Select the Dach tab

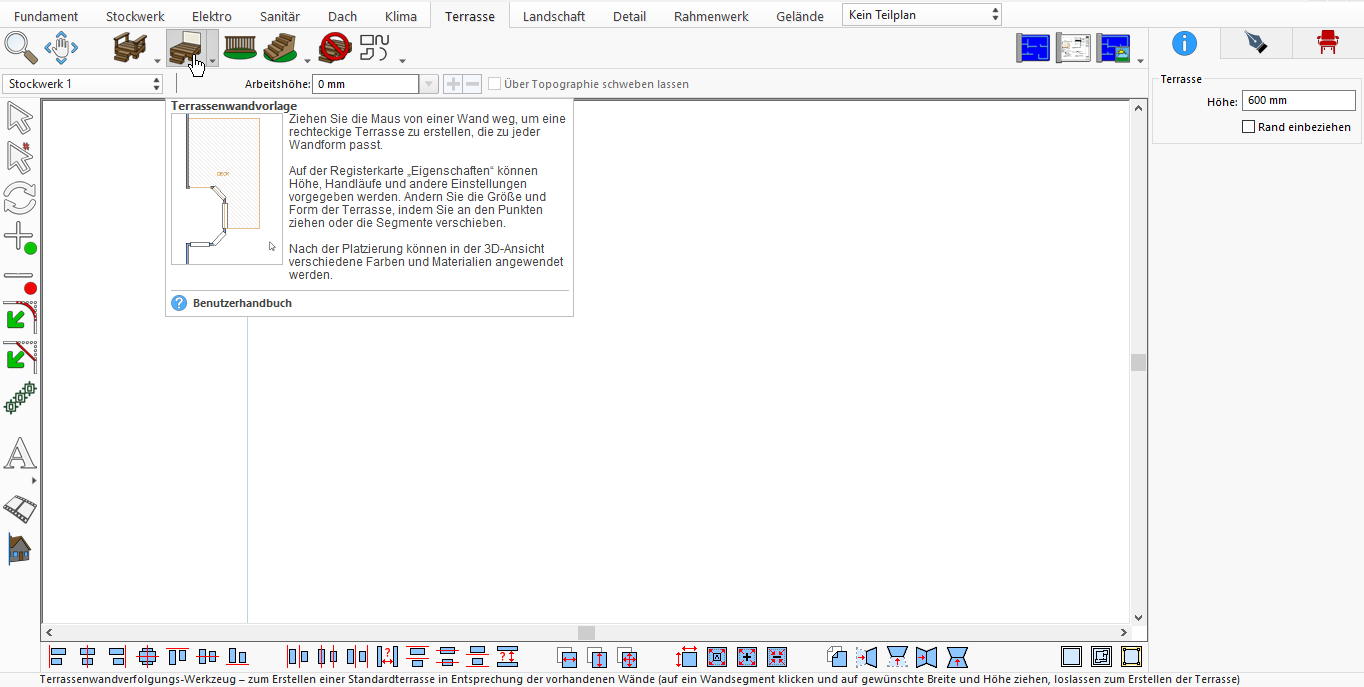pyautogui.click(x=342, y=16)
